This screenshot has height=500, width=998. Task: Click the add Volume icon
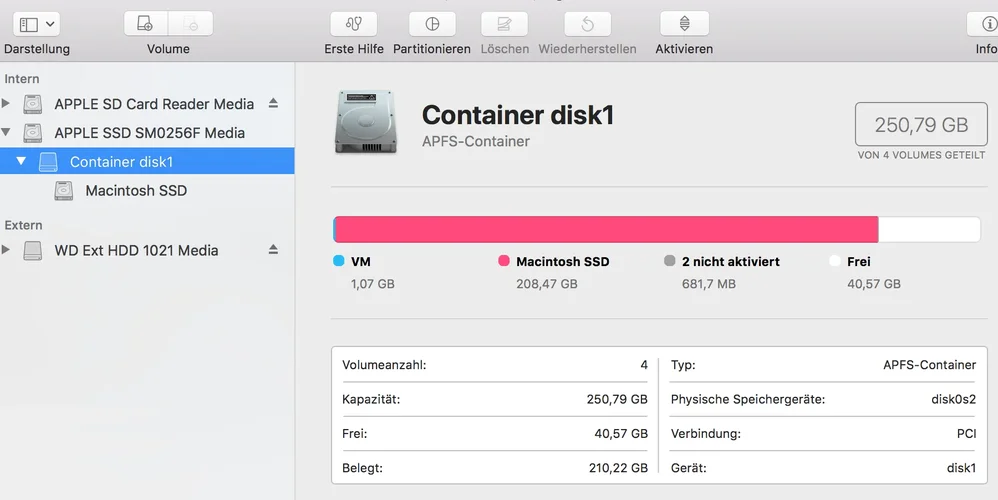click(146, 24)
